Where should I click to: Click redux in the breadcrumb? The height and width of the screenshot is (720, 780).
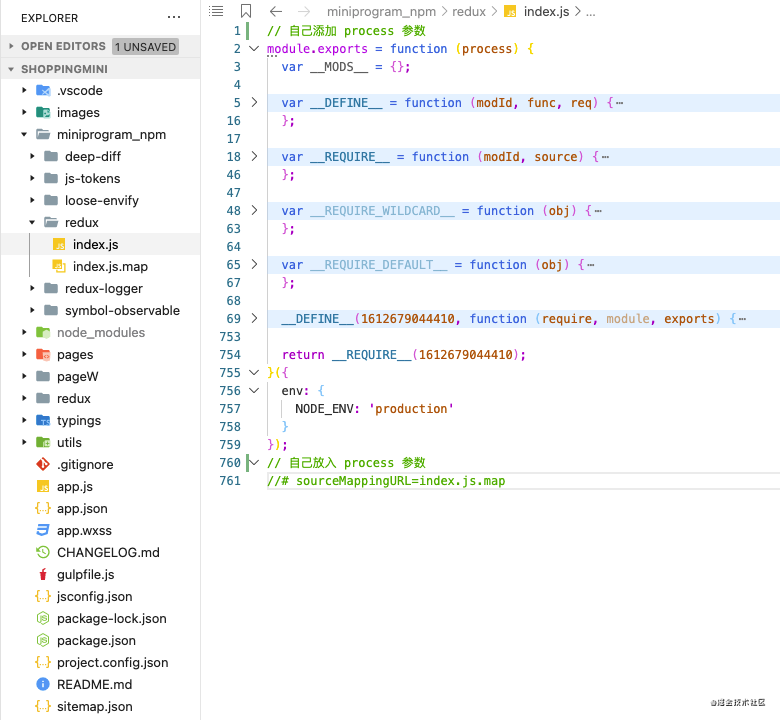pos(469,11)
